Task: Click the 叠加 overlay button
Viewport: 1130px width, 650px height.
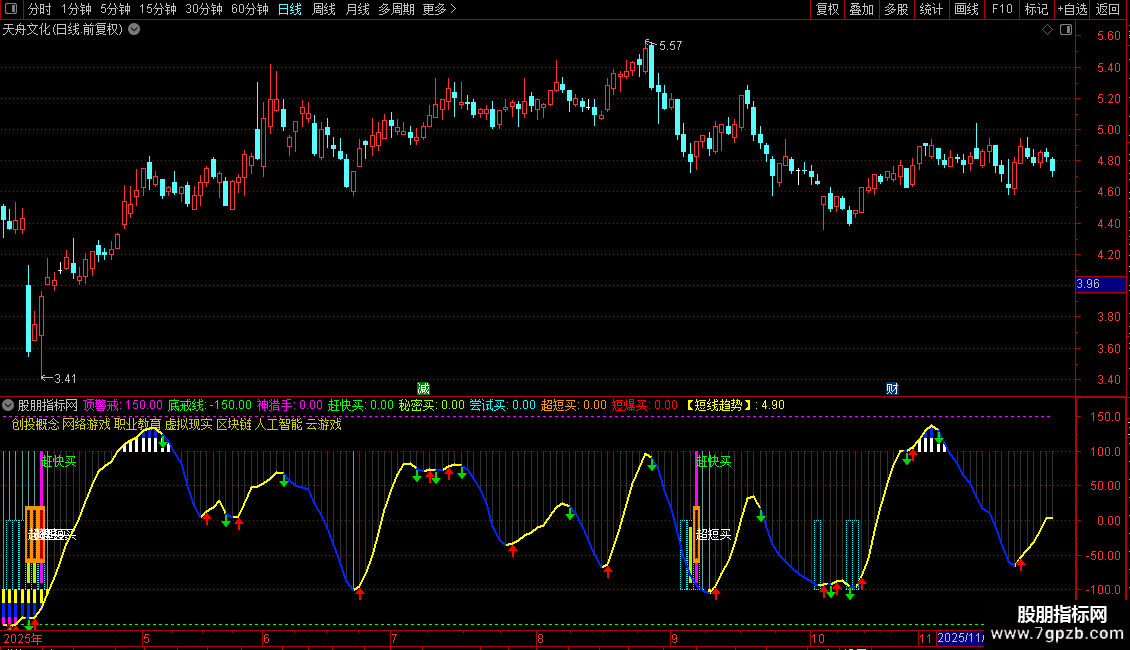Action: click(861, 10)
